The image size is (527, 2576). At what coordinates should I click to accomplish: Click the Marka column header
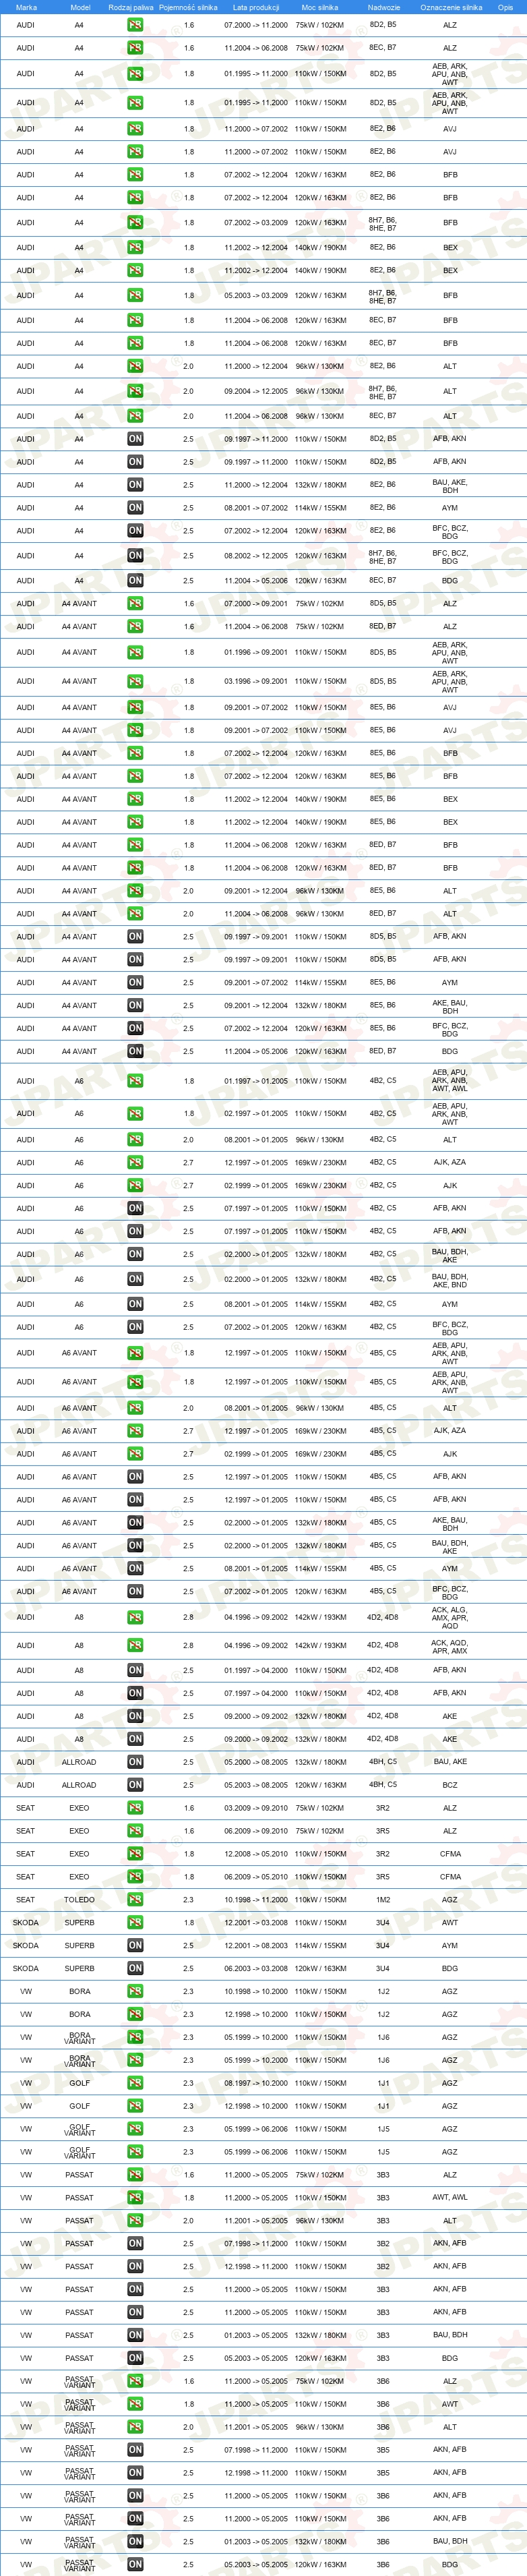point(26,7)
